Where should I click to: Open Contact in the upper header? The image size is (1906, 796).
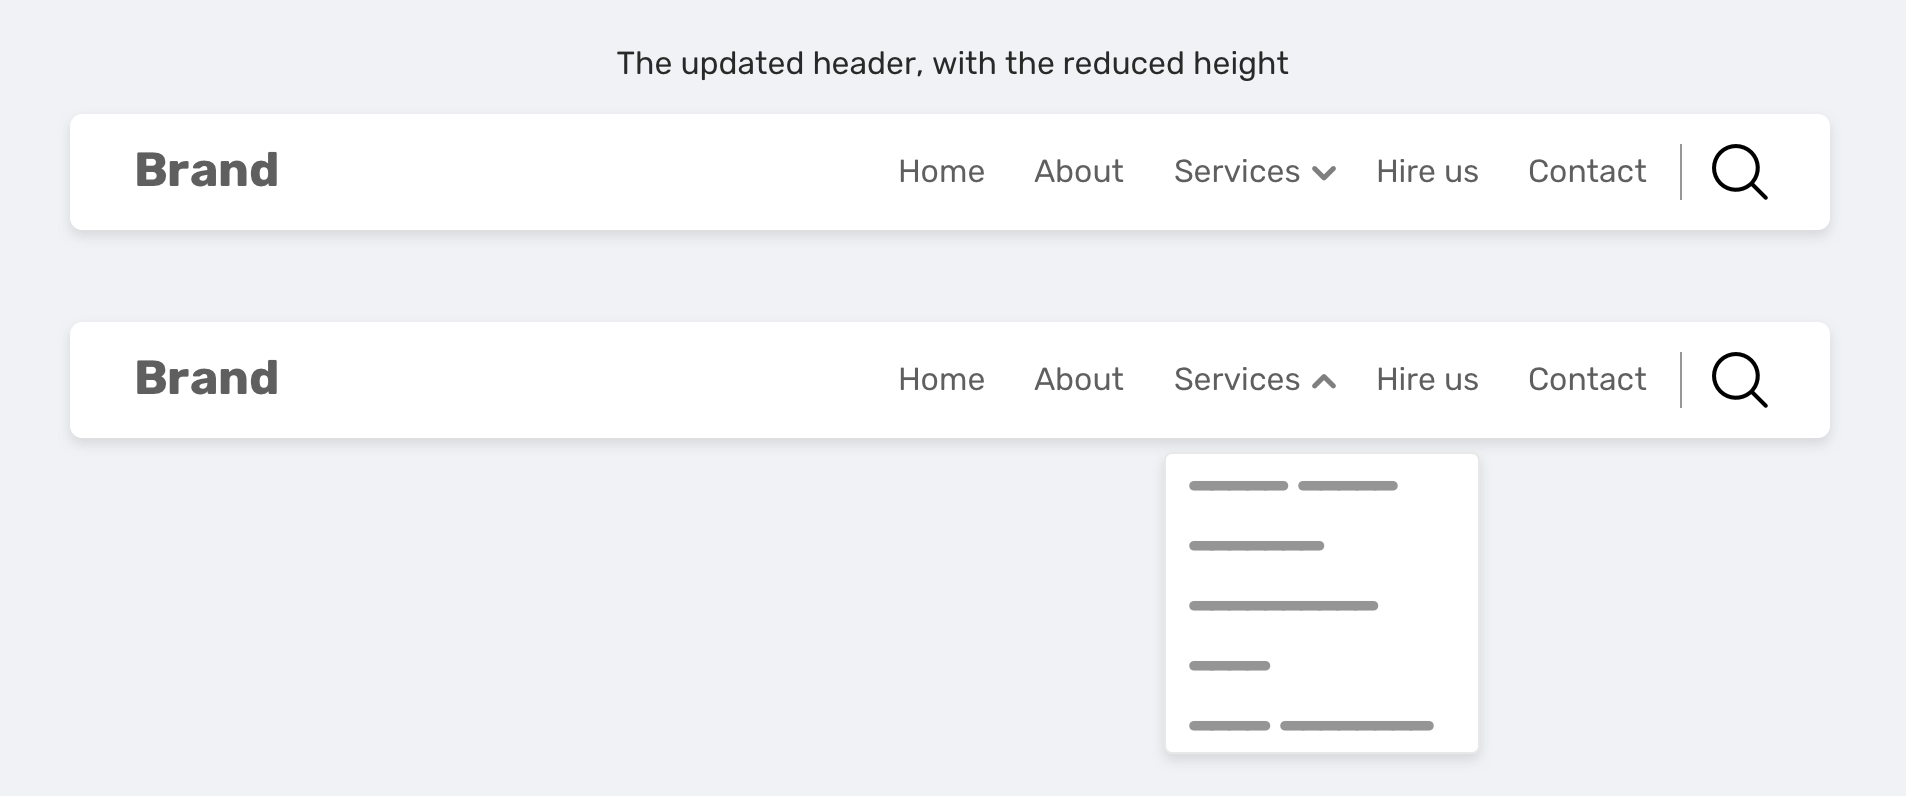tap(1587, 172)
